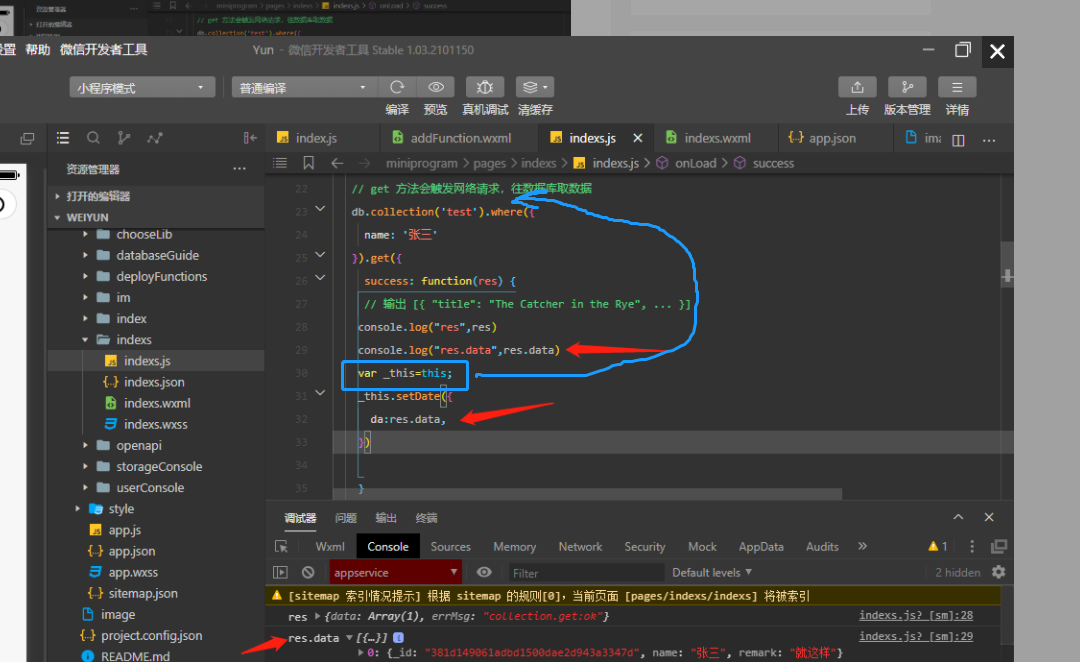Open the clear cache layers button

point(534,87)
